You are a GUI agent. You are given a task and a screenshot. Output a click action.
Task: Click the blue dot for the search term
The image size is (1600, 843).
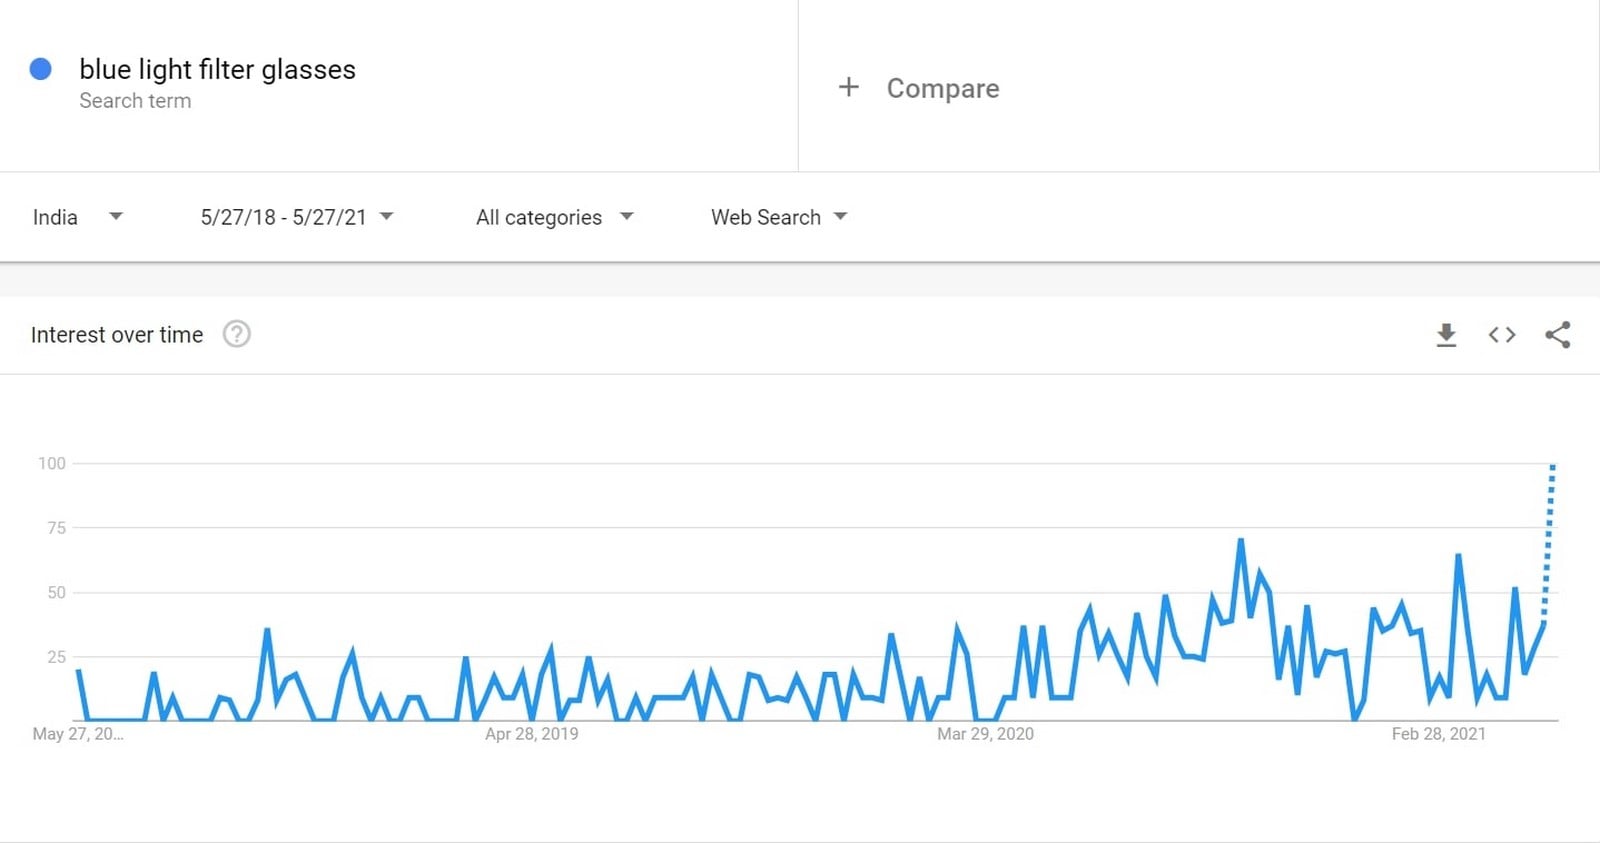[41, 69]
